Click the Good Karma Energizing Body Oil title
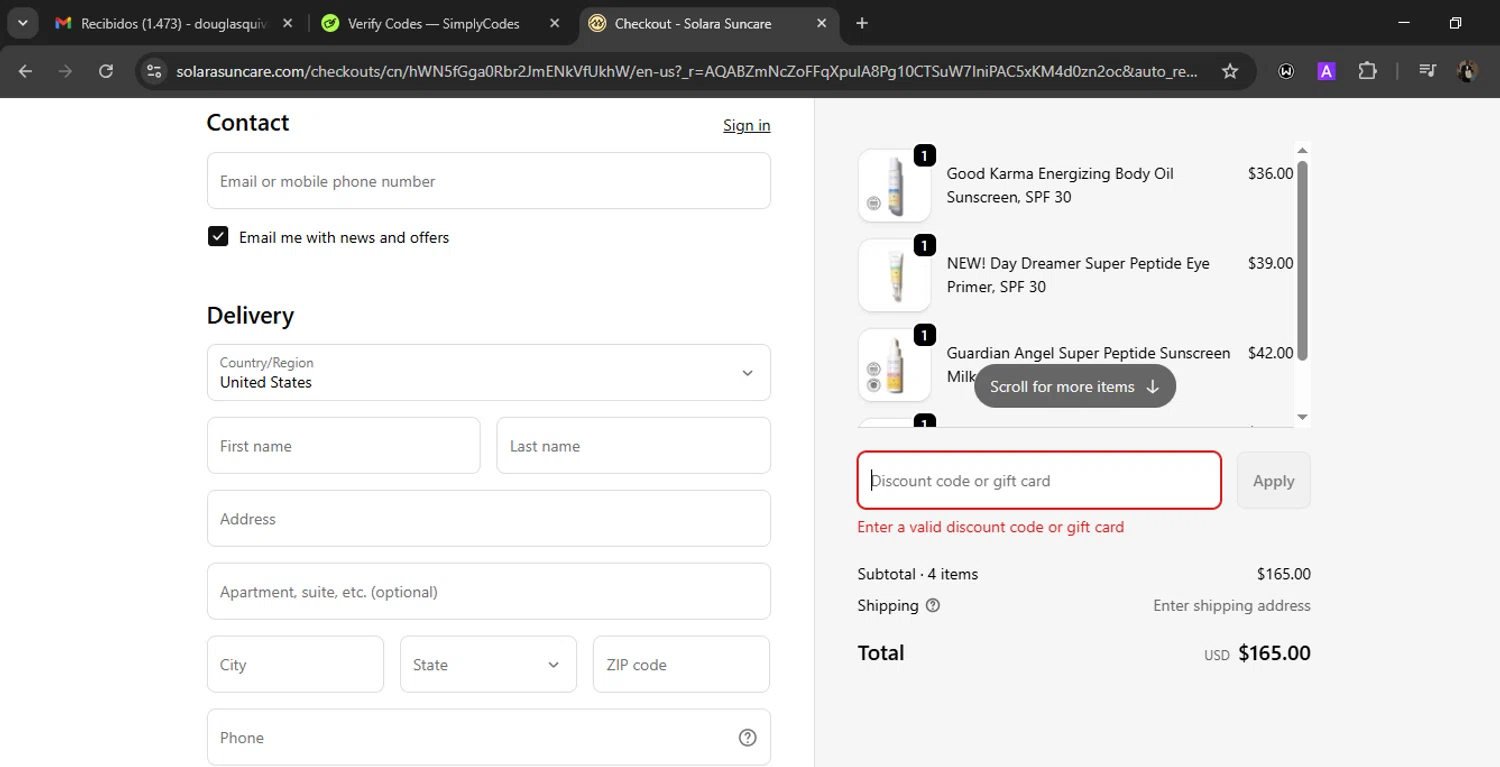The image size is (1500, 767). 1060,185
